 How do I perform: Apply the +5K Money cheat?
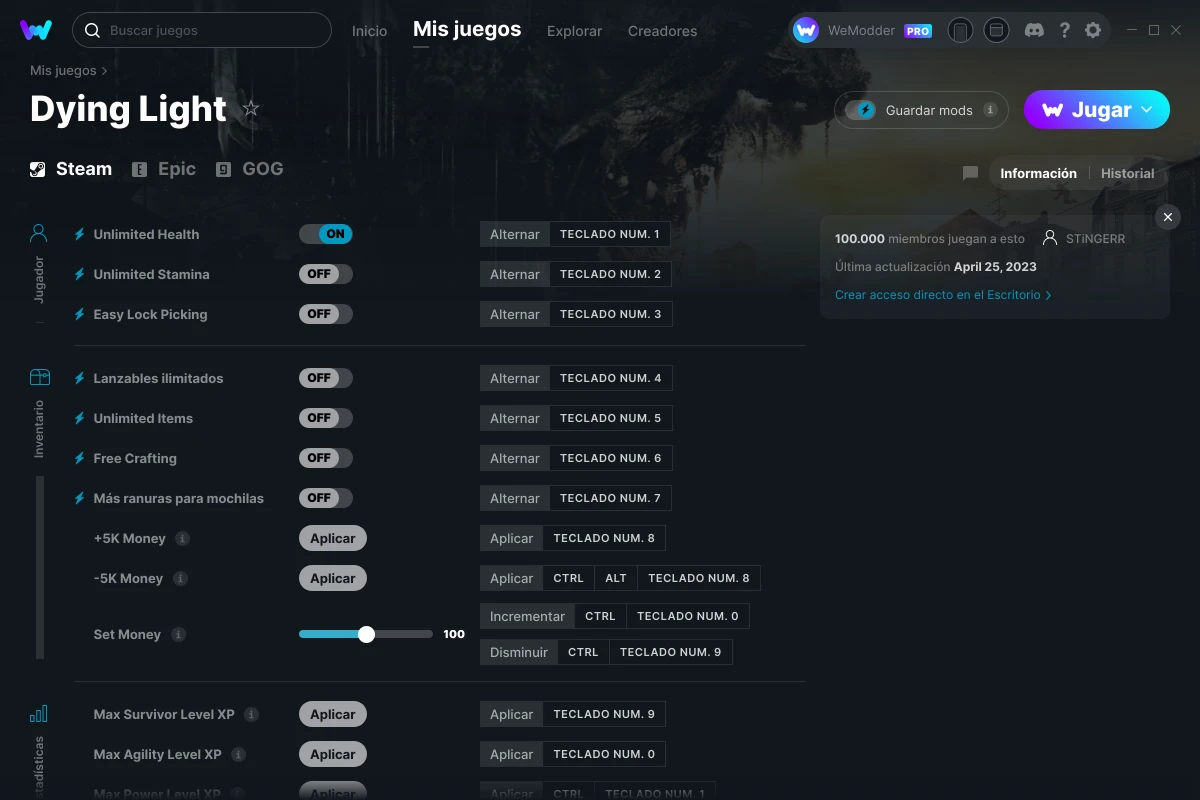pos(333,538)
